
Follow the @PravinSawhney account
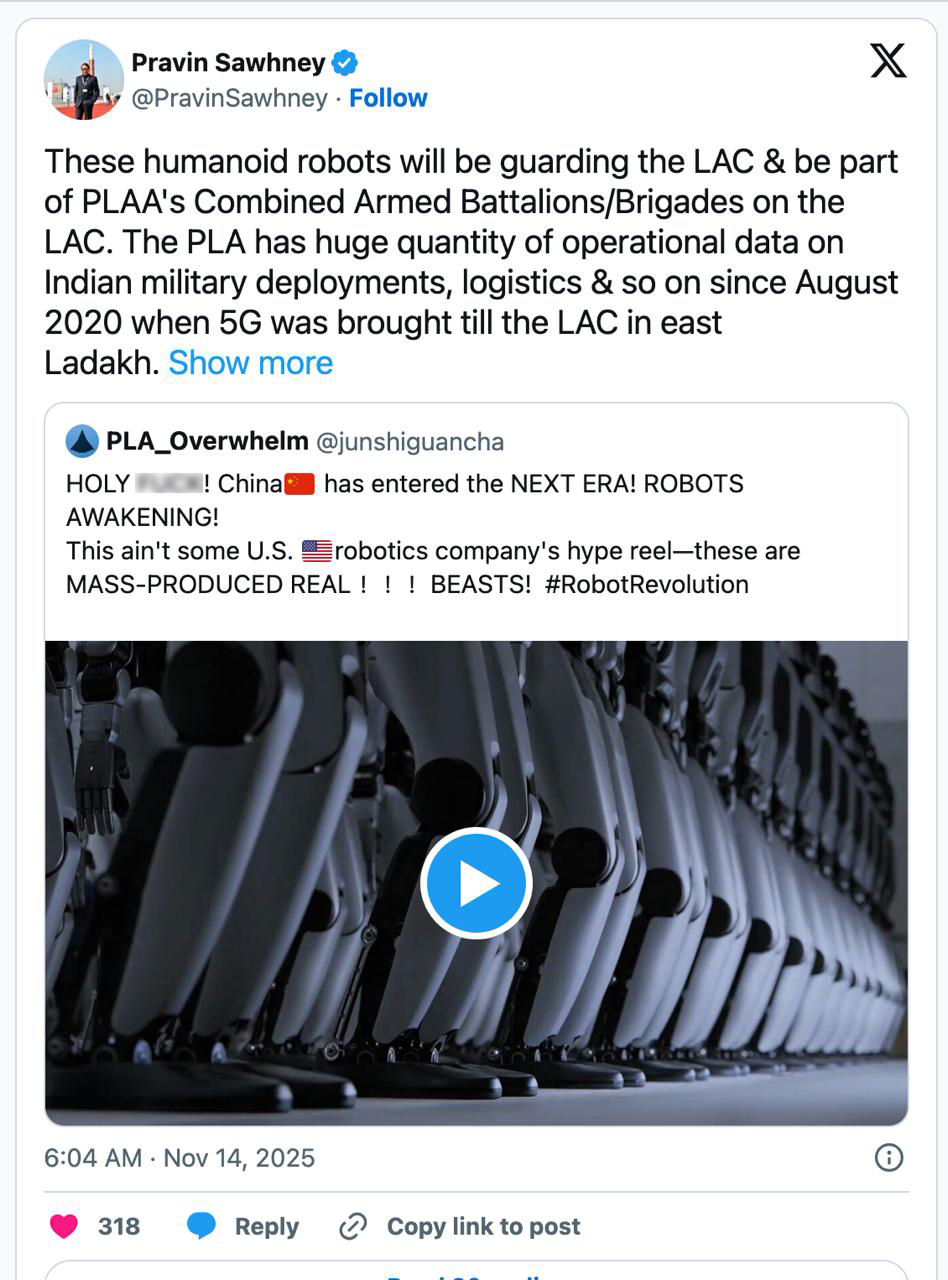pos(388,98)
